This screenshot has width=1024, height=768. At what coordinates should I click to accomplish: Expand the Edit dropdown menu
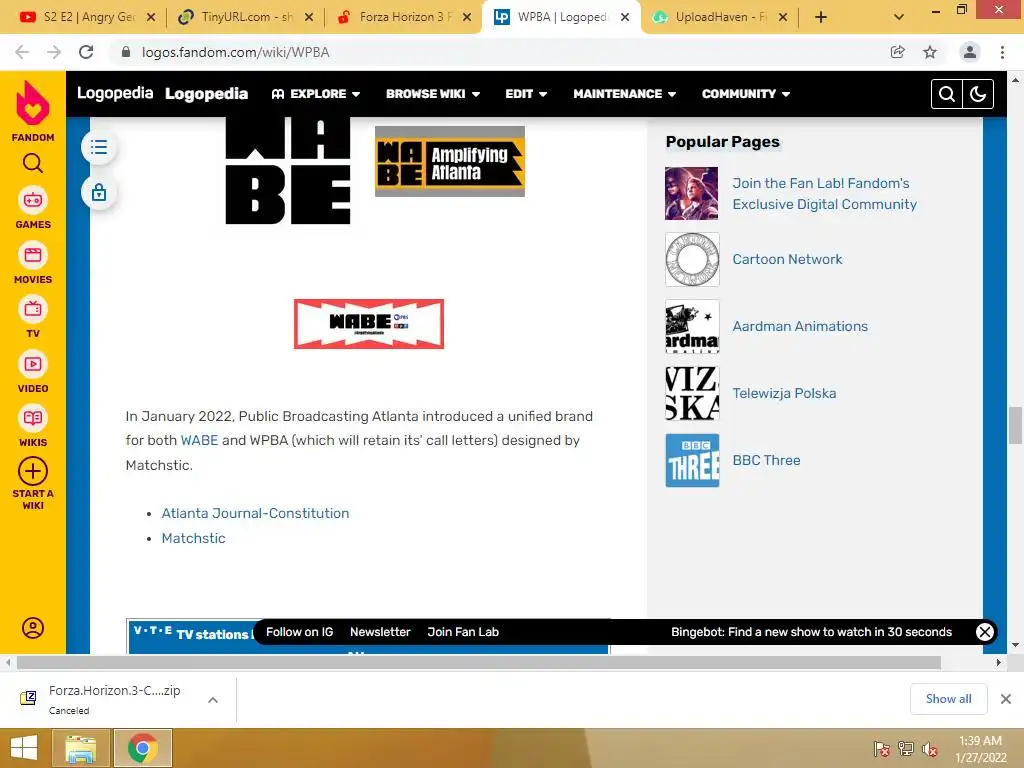click(x=526, y=94)
